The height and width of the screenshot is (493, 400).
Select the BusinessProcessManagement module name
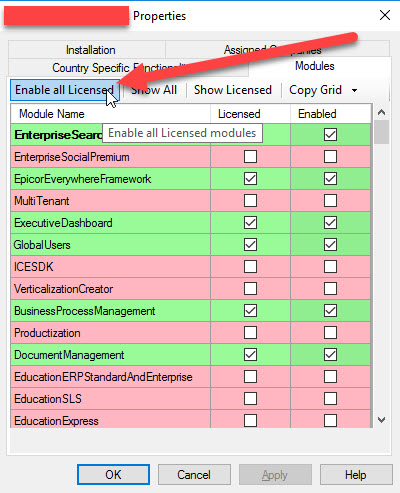(84, 311)
